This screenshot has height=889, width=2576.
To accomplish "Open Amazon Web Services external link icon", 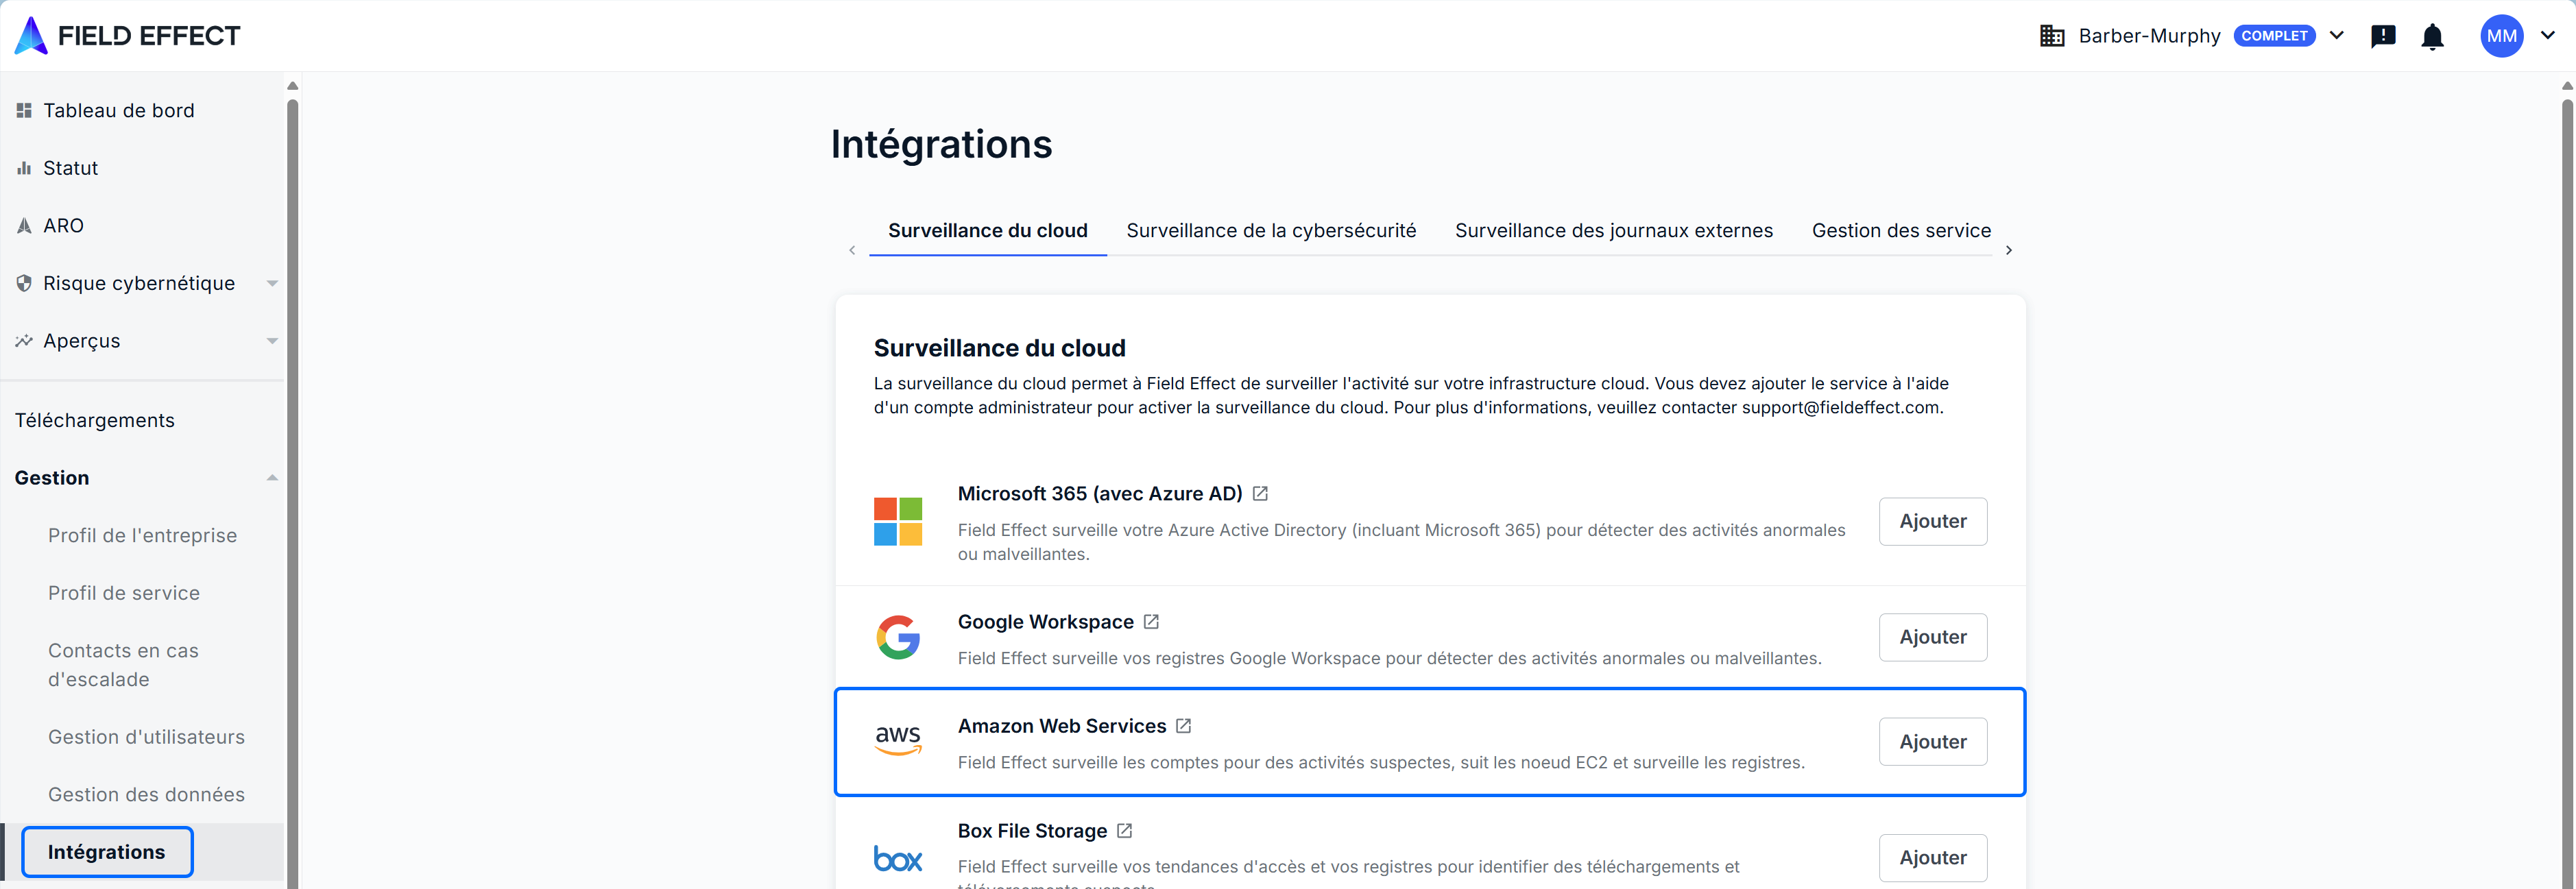I will coord(1183,726).
